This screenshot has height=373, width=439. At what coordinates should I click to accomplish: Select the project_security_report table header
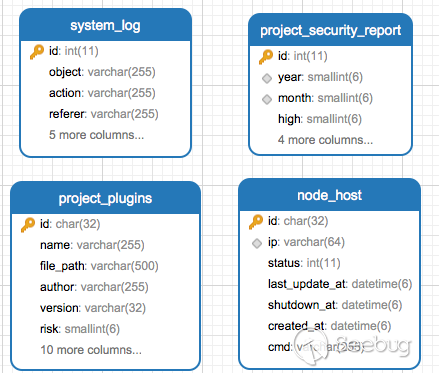(330, 30)
